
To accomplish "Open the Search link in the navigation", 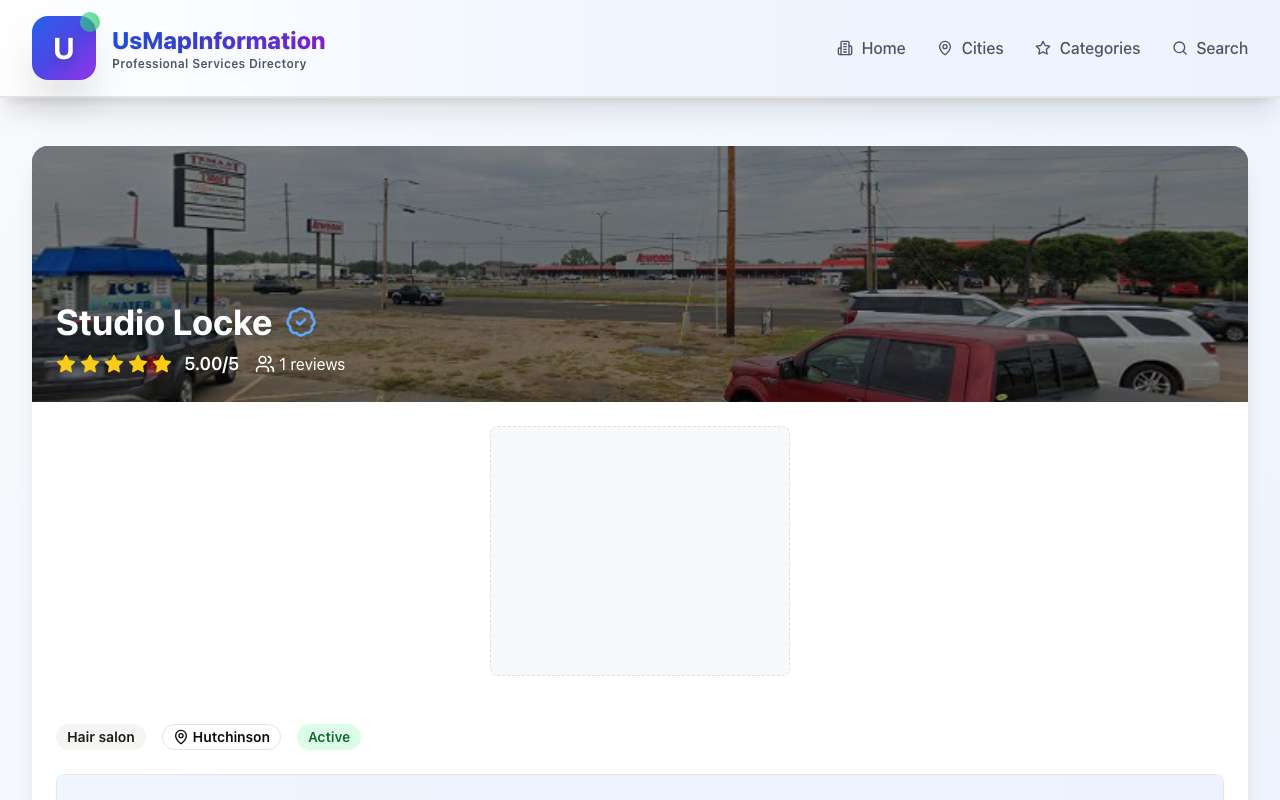I will click(1210, 48).
